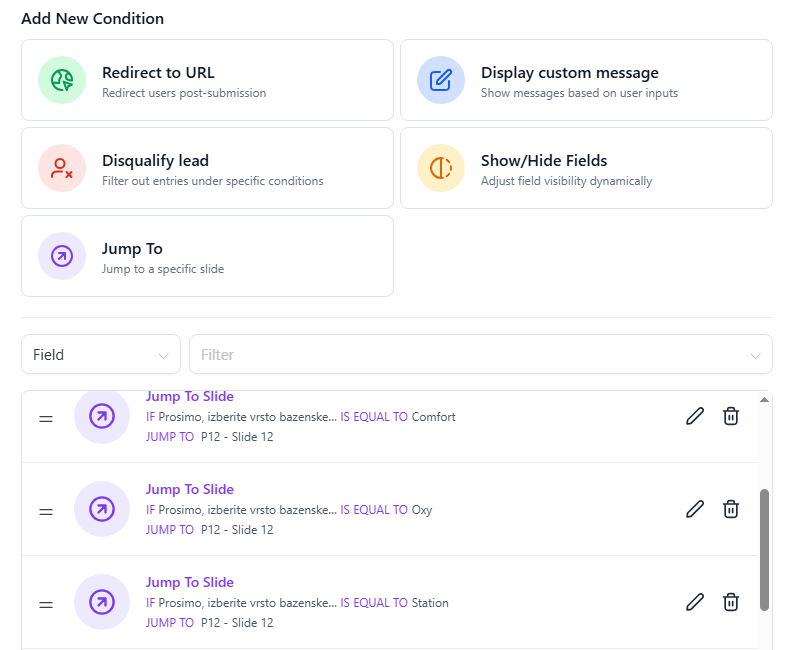Delete the Oxy jump condition
This screenshot has width=793, height=650.
point(731,509)
